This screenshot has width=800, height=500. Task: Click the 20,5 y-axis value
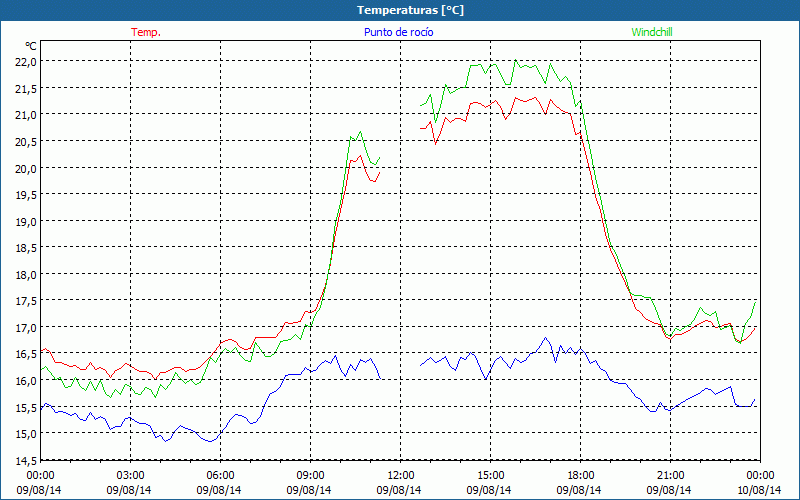(28, 141)
